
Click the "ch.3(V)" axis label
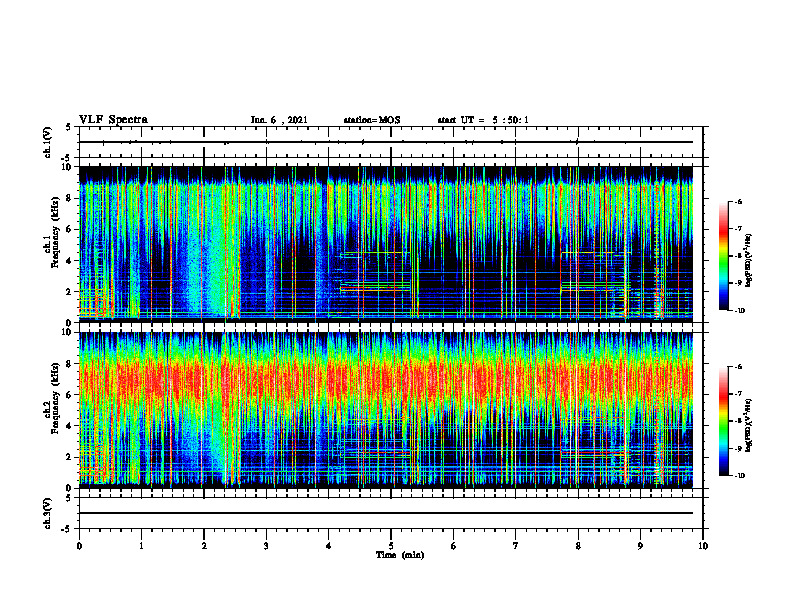pyautogui.click(x=48, y=513)
